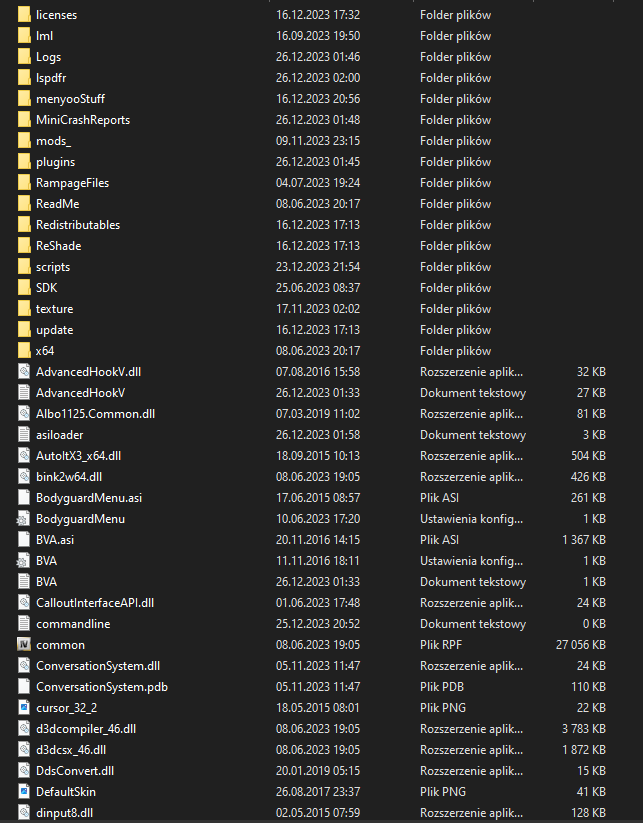Click the Plik PDB type label
643x823 pixels.
coord(442,687)
